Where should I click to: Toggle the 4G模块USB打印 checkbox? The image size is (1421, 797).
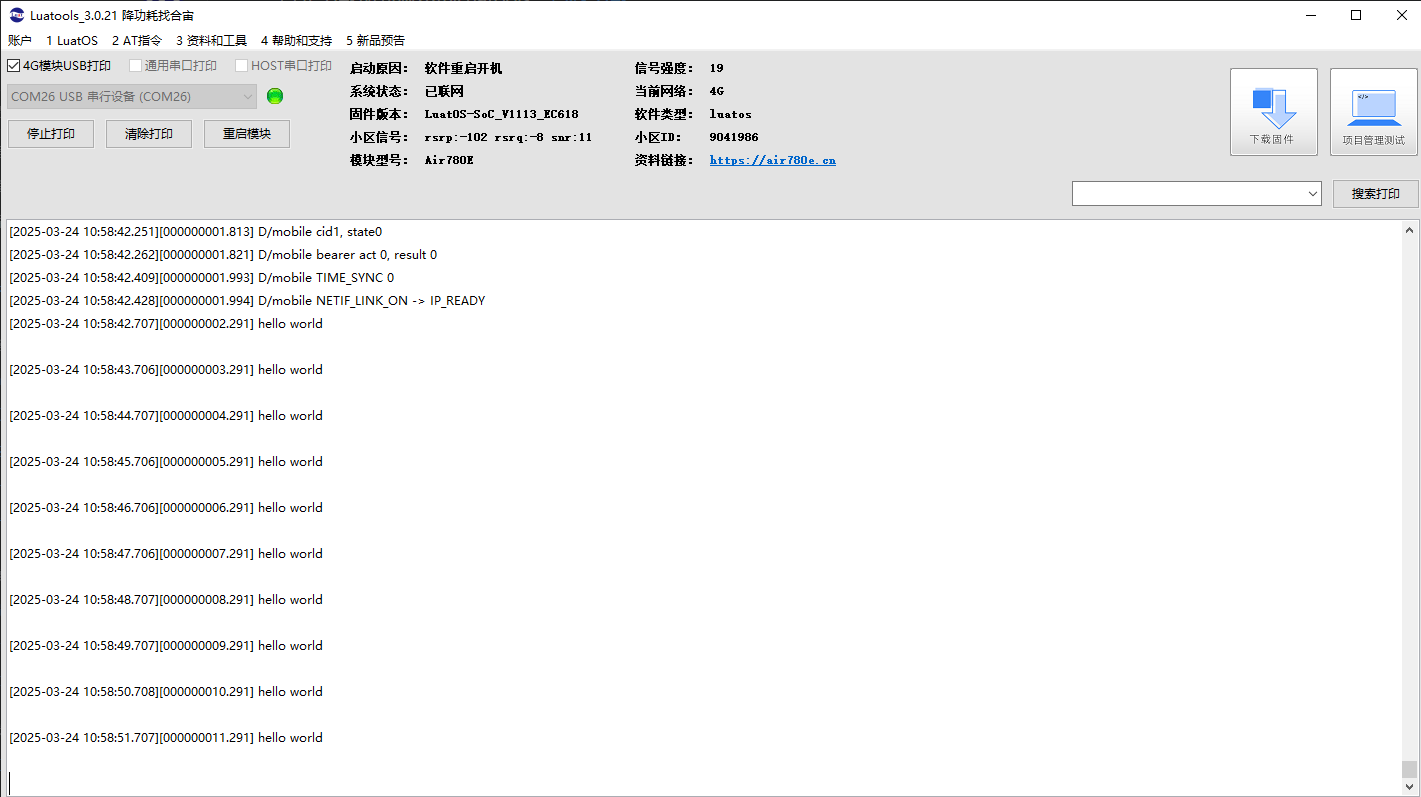[14, 66]
